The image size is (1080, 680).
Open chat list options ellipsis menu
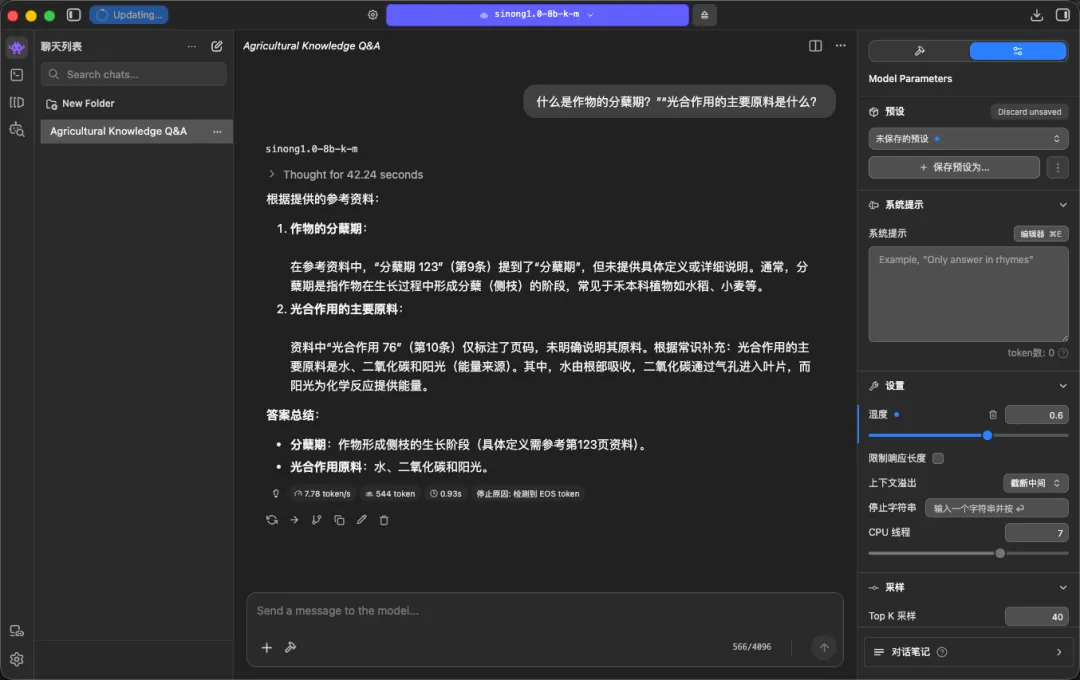[191, 46]
